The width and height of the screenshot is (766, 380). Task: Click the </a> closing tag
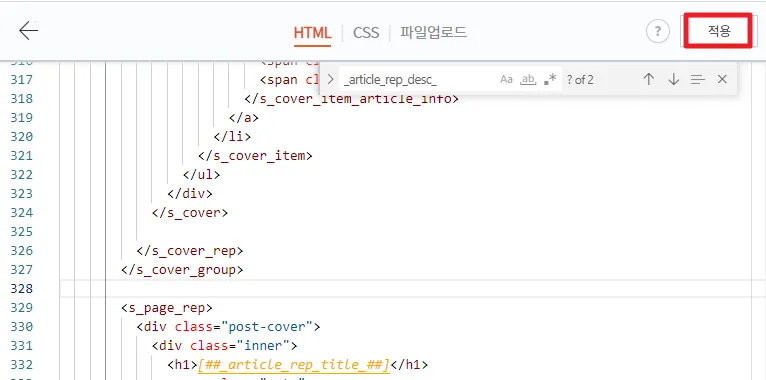click(243, 117)
